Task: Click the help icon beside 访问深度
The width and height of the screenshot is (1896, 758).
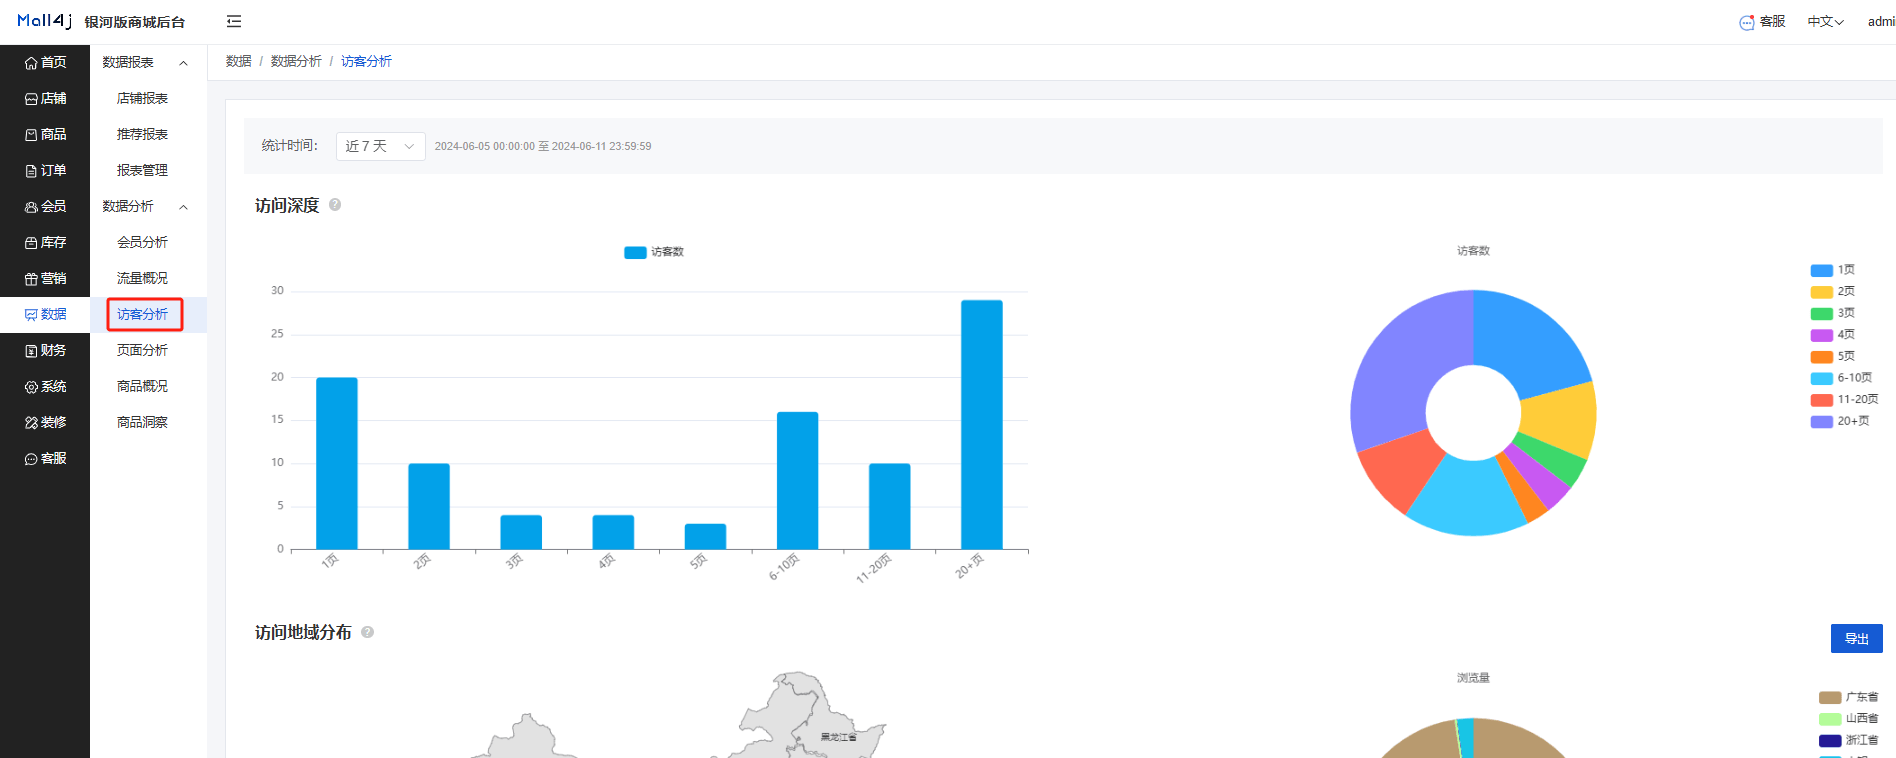Action: (335, 205)
